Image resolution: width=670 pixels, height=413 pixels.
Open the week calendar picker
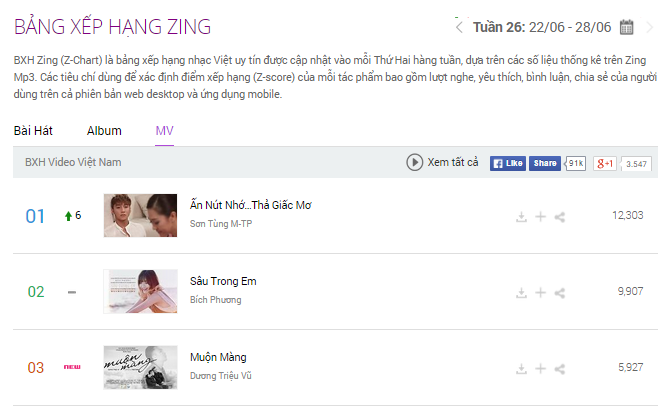tap(627, 27)
